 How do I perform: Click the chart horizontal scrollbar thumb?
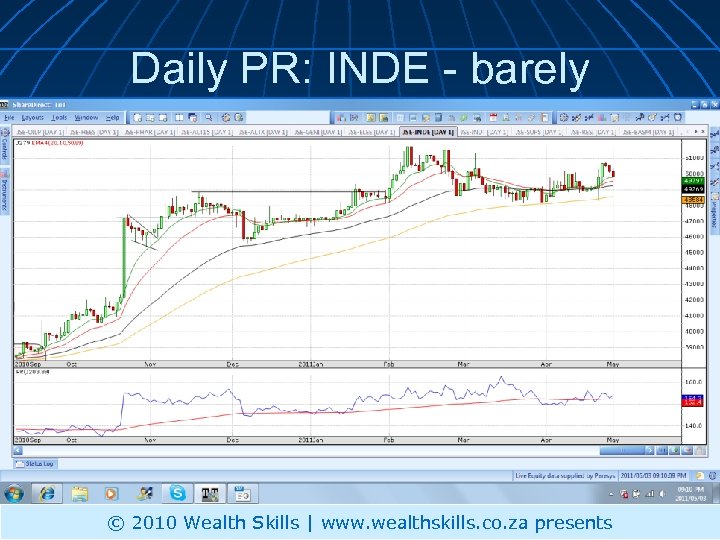pos(622,450)
